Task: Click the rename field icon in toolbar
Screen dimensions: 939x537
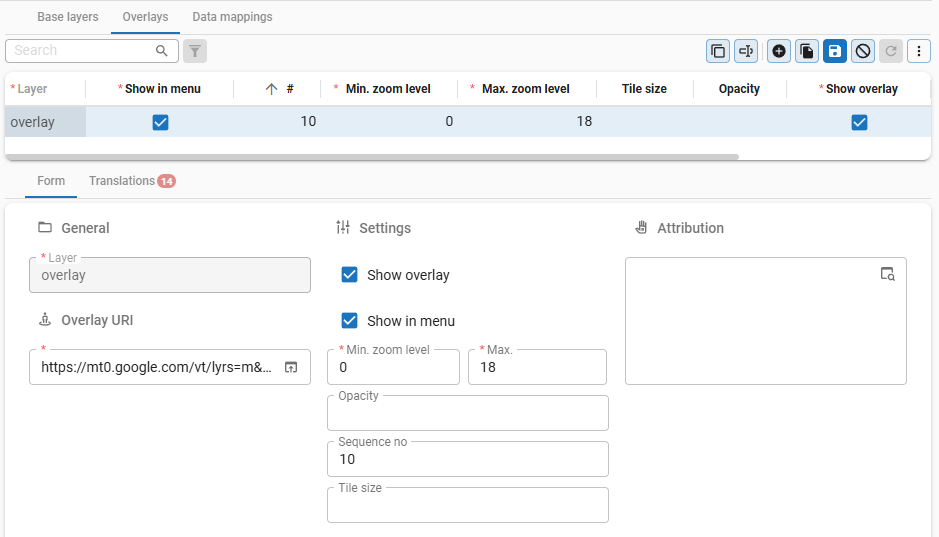Action: (745, 51)
